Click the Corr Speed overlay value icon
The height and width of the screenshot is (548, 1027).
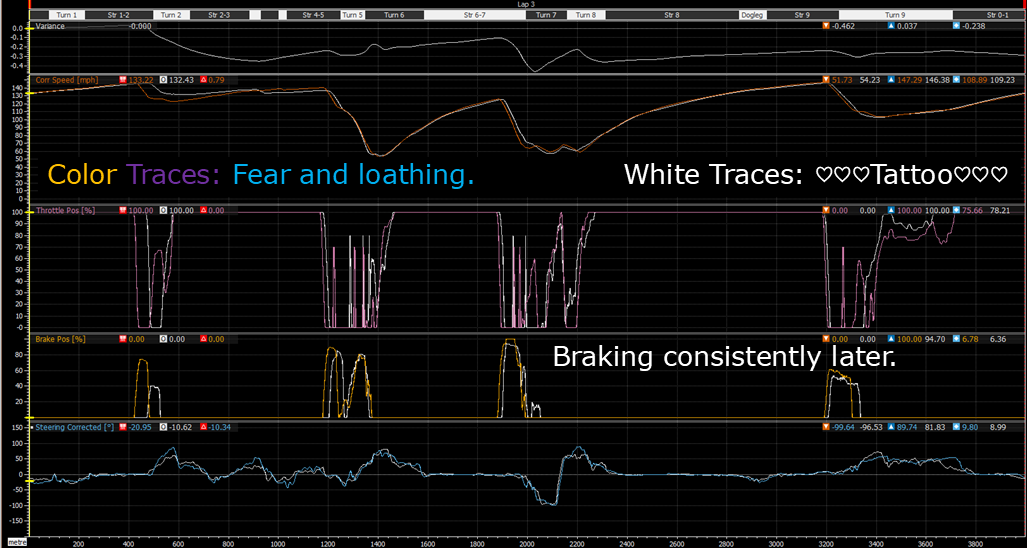click(x=163, y=79)
